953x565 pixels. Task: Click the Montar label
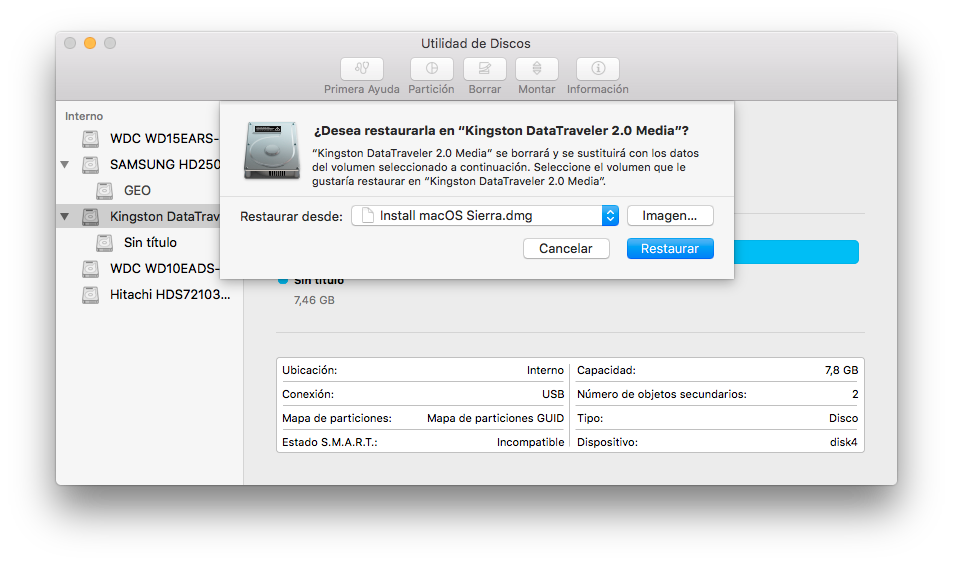[x=537, y=89]
